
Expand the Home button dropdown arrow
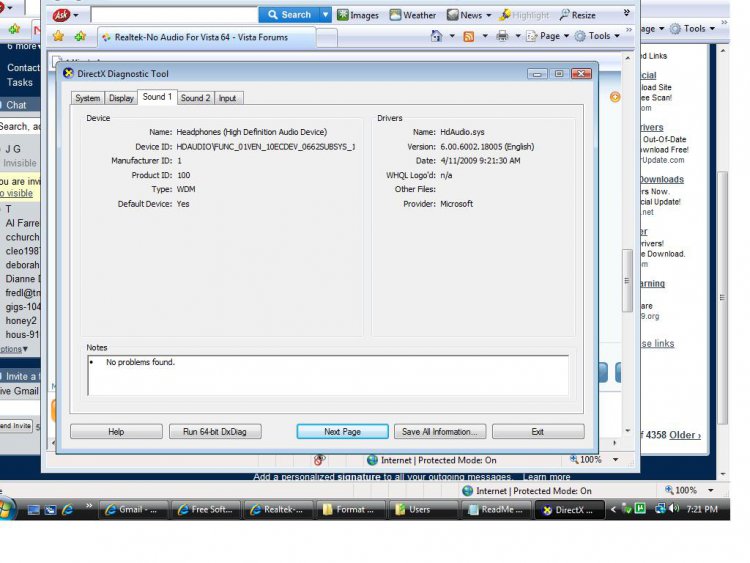click(452, 36)
